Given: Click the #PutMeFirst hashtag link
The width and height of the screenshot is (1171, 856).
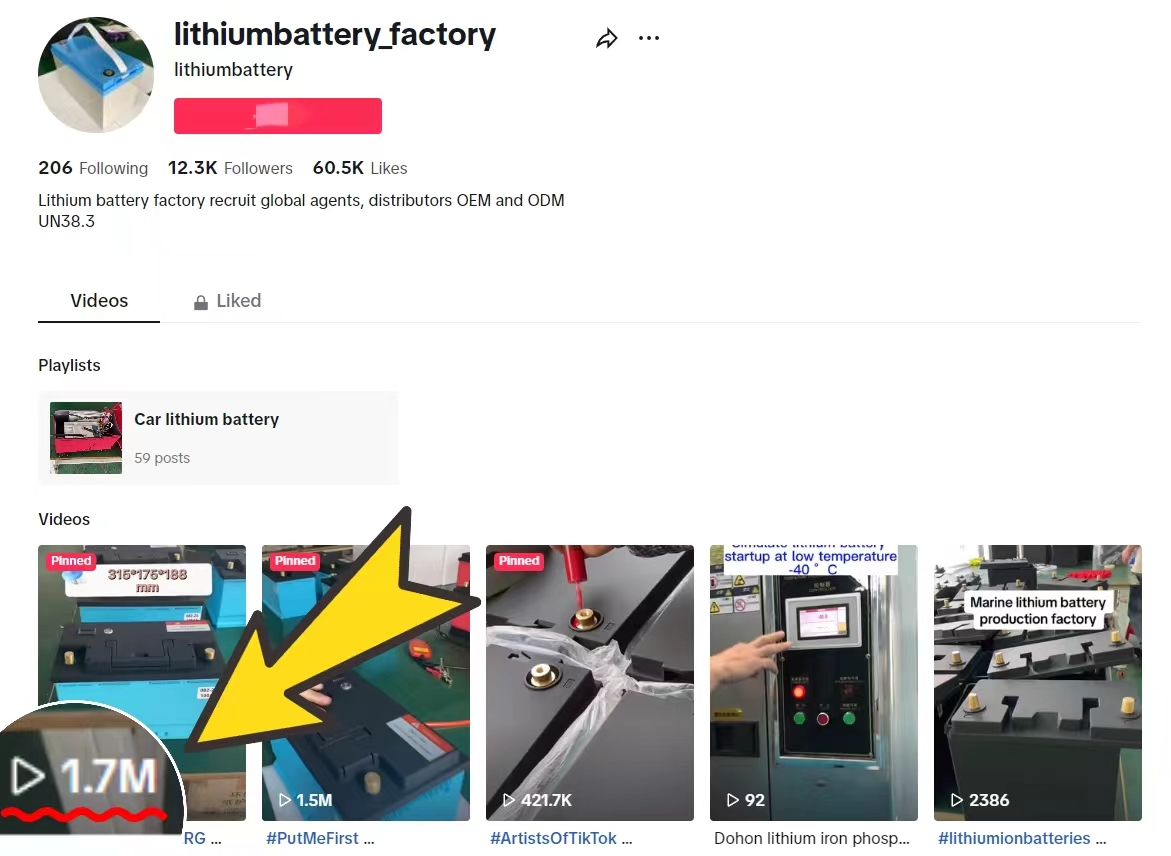Looking at the screenshot, I should click(312, 838).
